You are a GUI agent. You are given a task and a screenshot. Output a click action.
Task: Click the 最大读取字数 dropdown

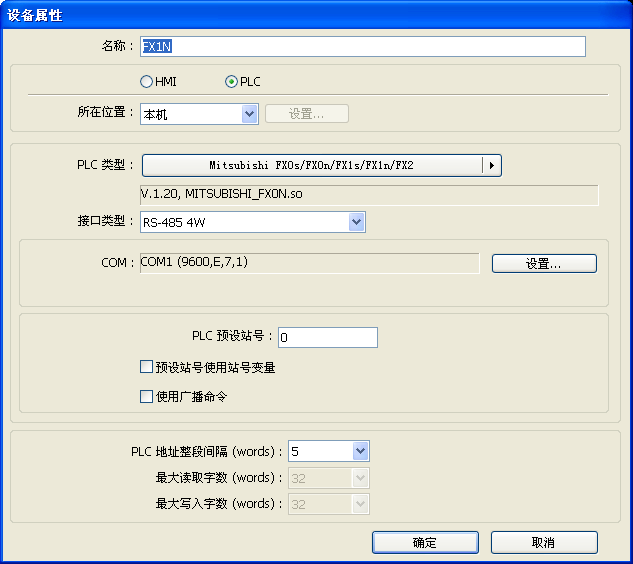click(329, 478)
